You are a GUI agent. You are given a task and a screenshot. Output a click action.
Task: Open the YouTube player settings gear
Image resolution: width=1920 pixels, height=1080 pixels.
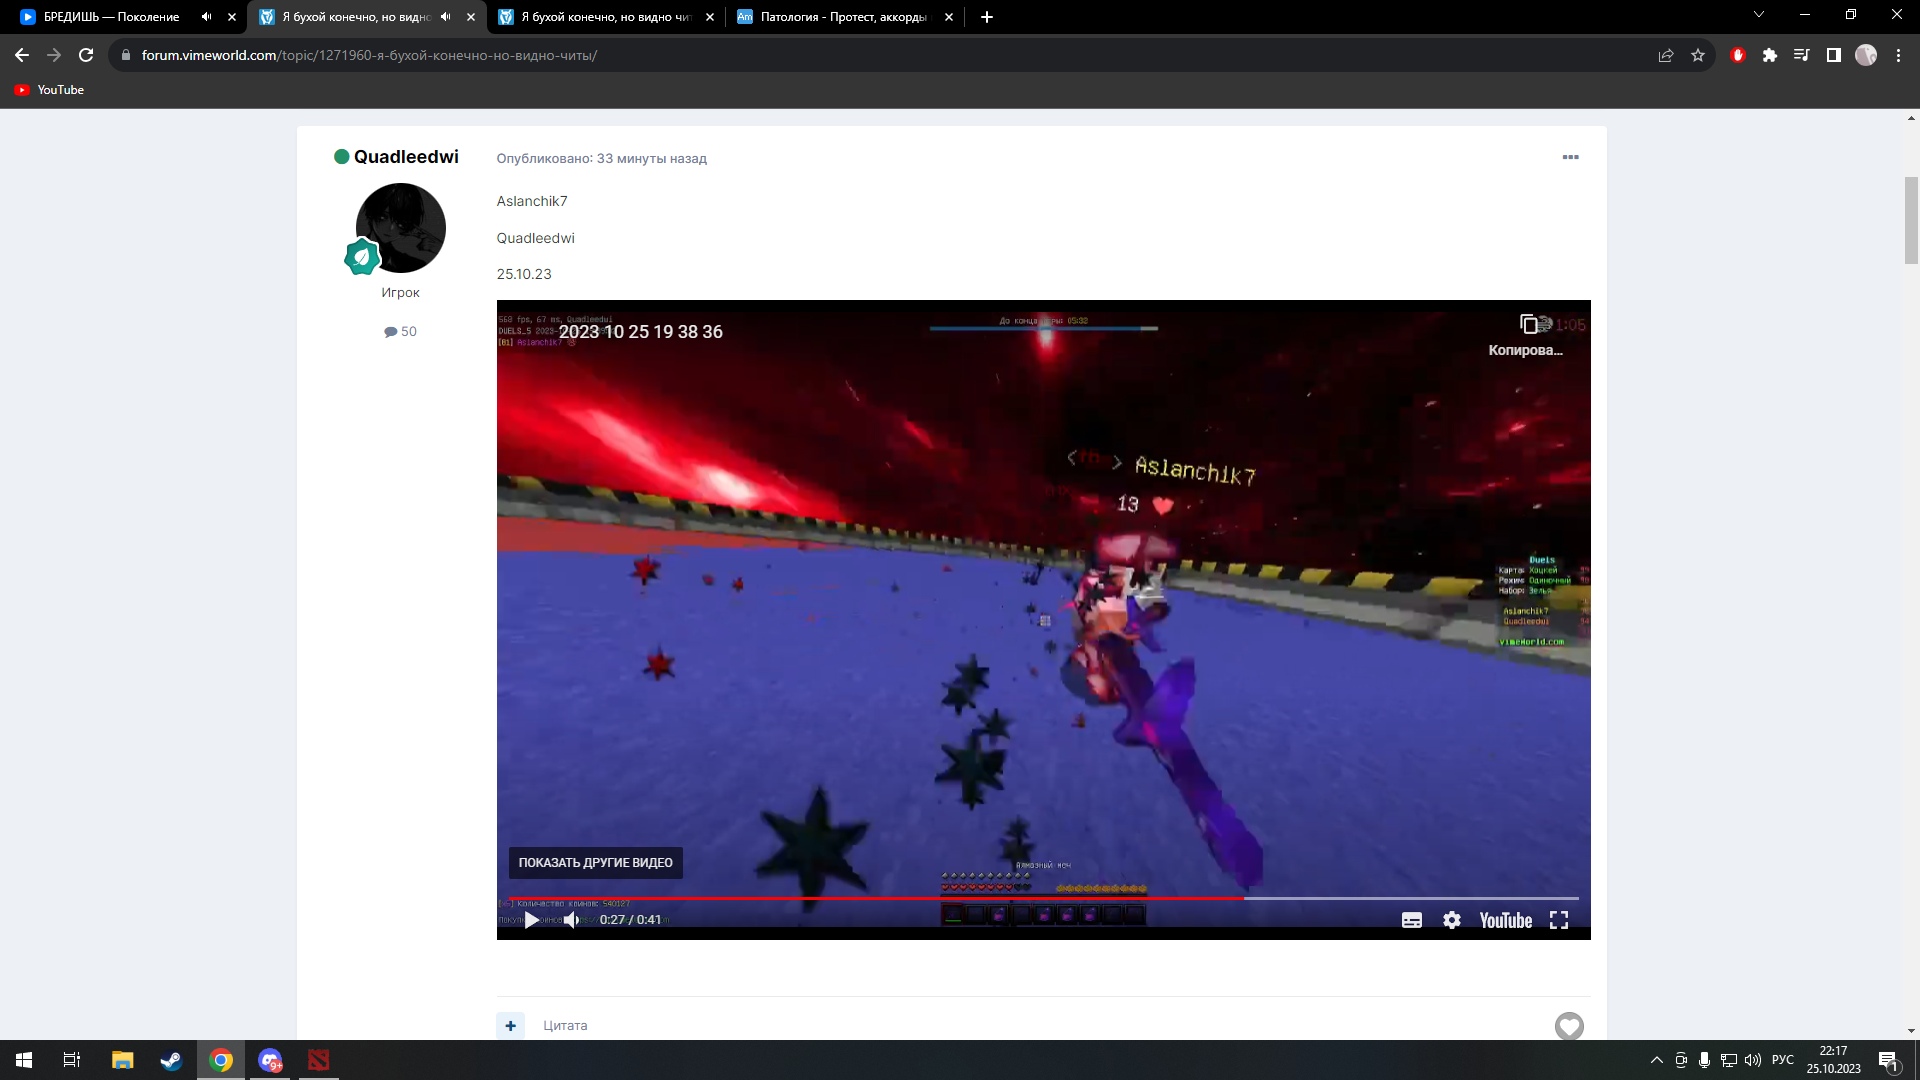[1451, 920]
